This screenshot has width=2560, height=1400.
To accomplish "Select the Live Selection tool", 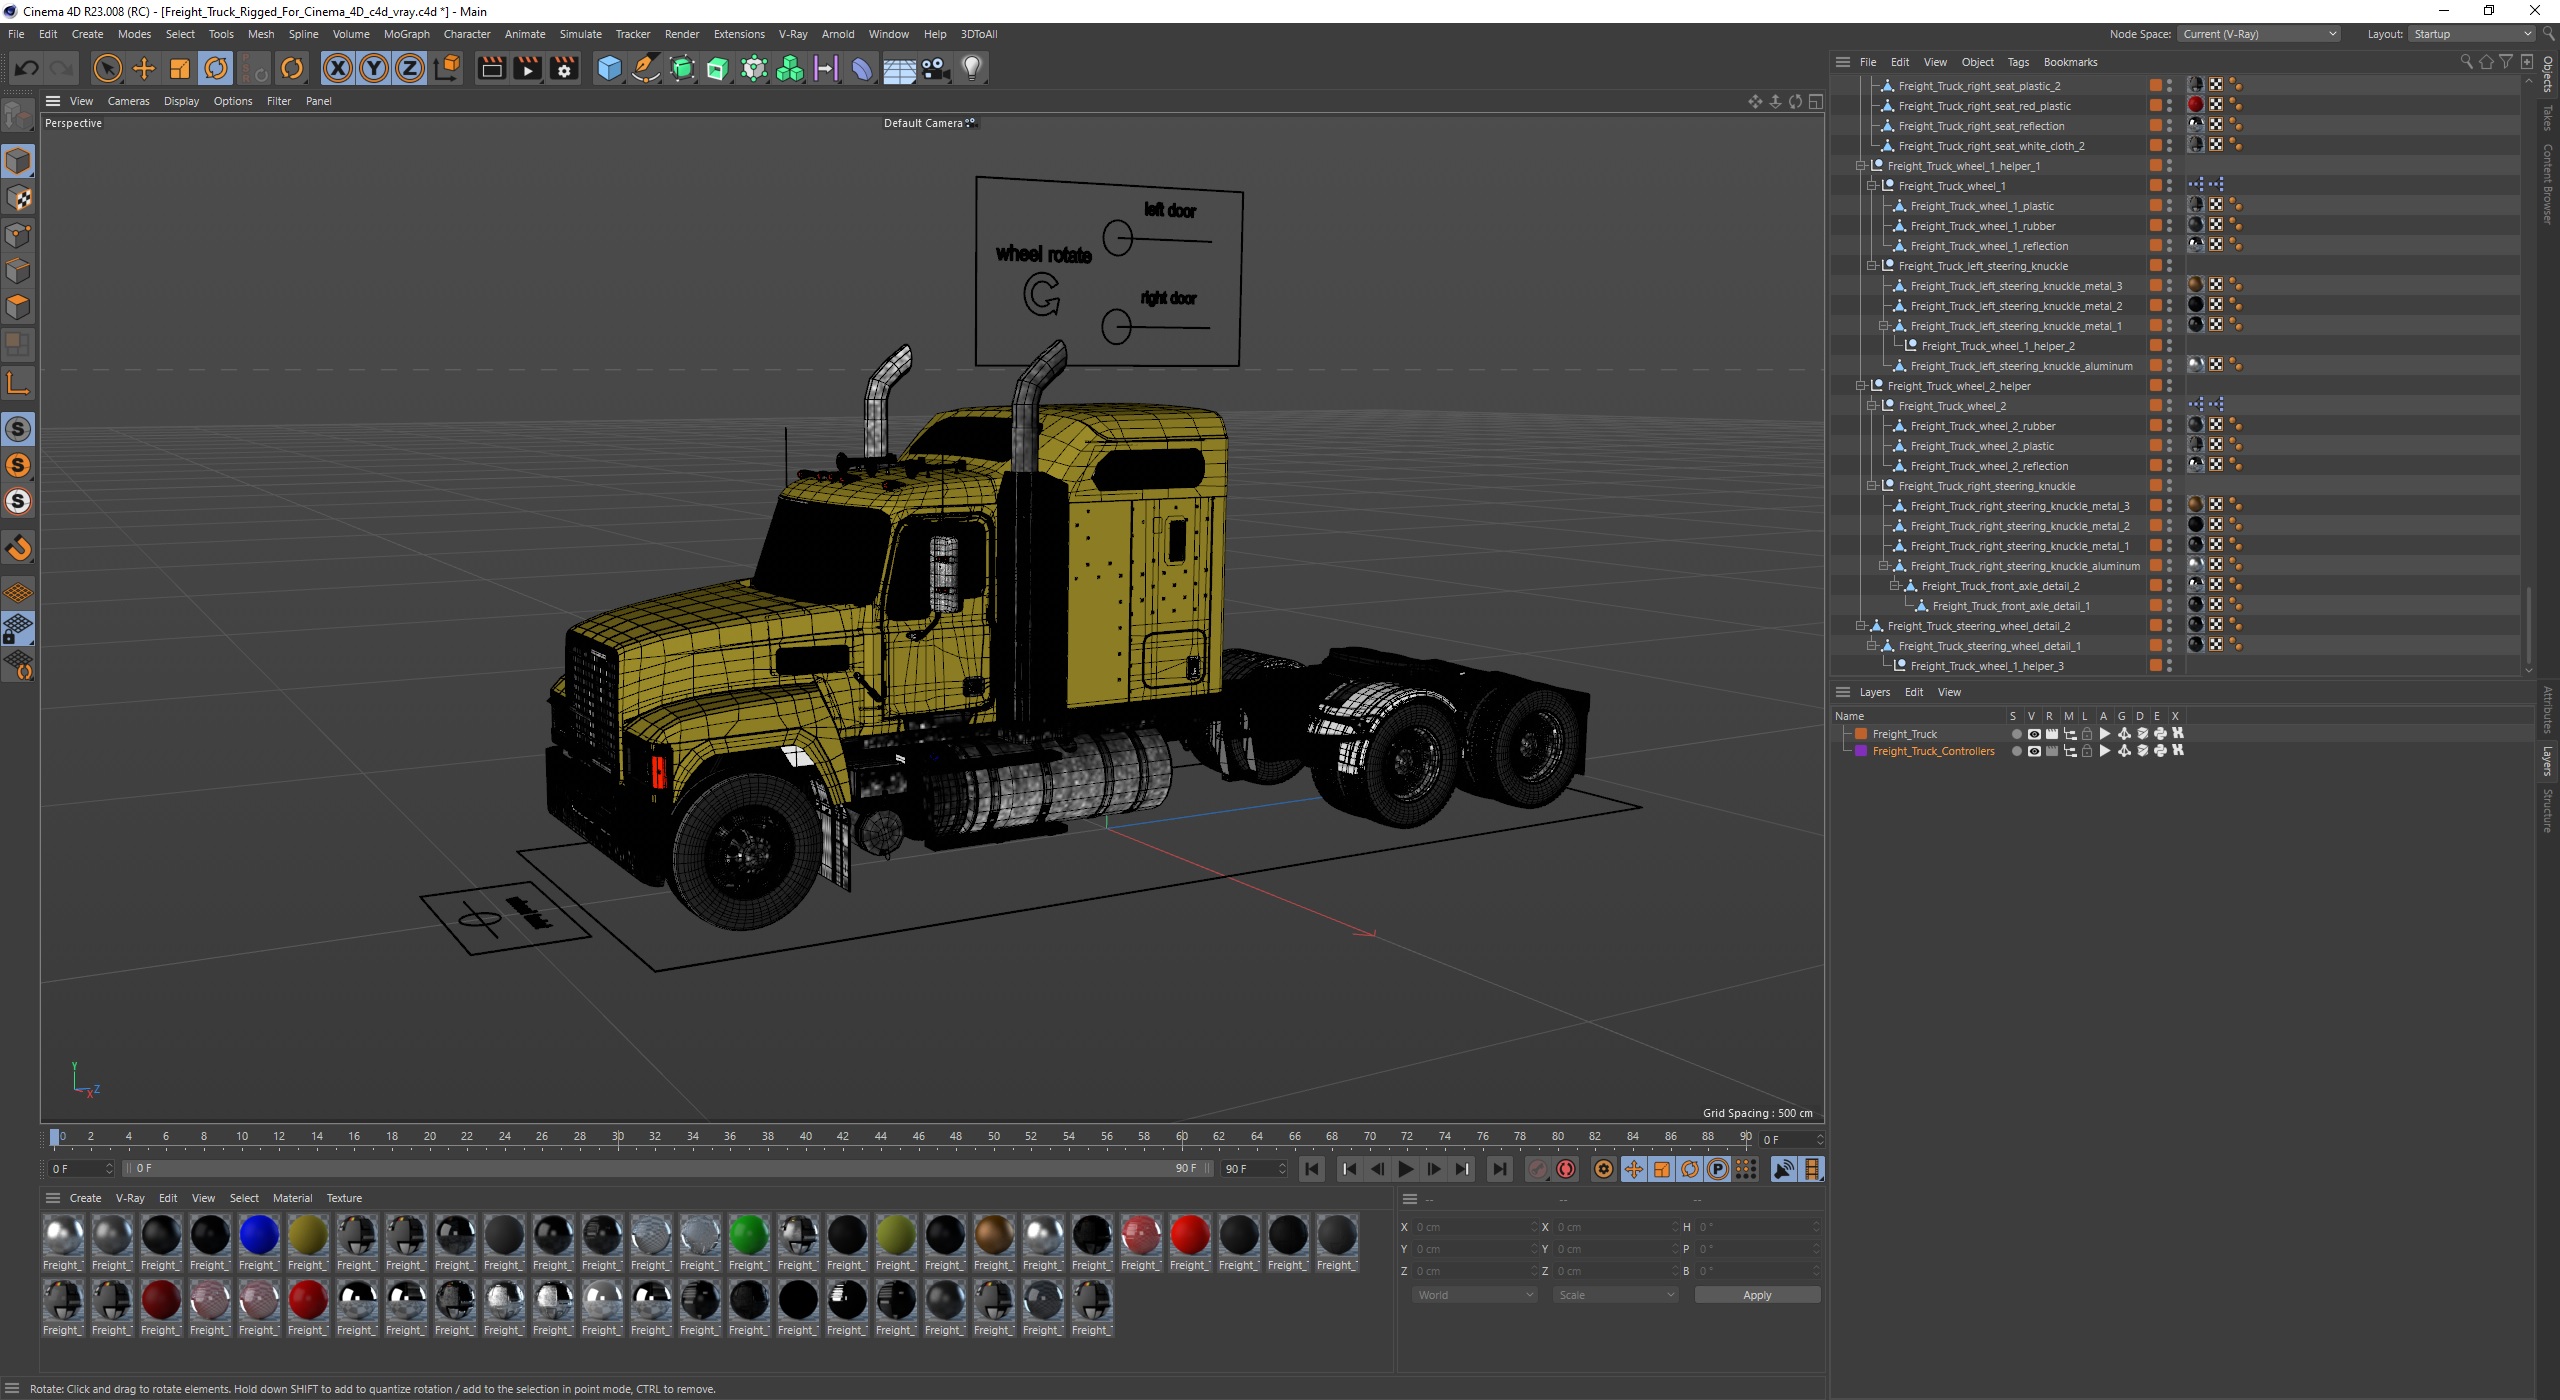I will 109,66.
